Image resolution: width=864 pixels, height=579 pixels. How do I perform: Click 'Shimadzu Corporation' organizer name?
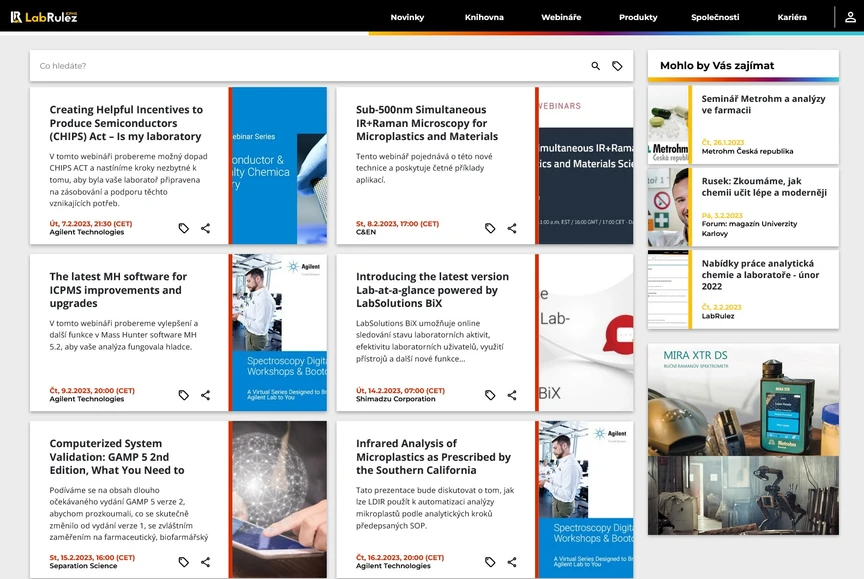coord(395,399)
